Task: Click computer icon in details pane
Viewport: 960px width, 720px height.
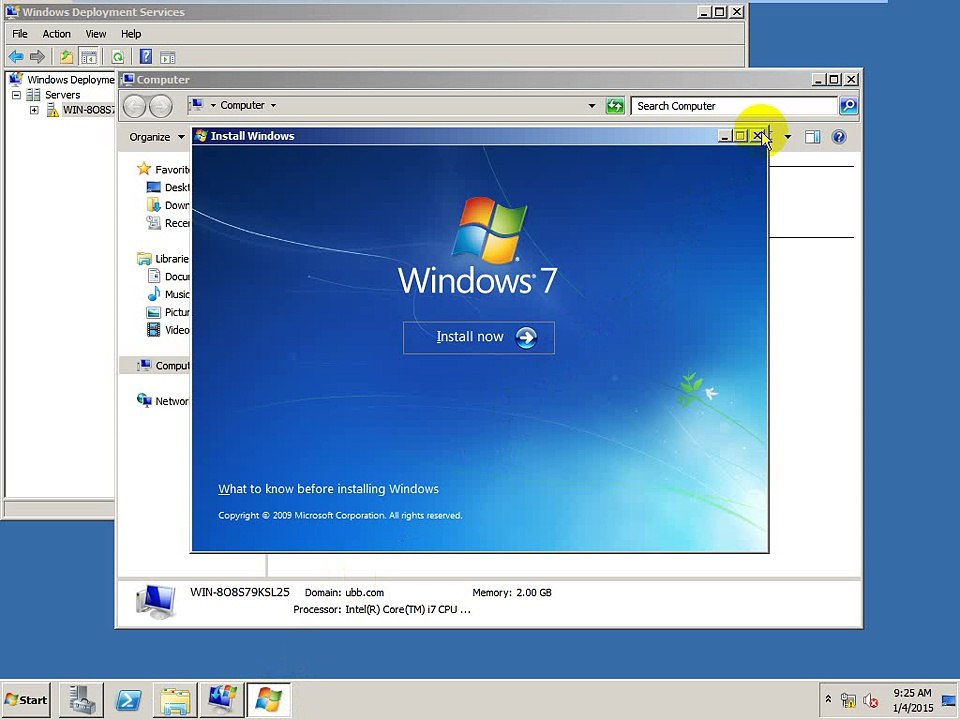Action: point(156,601)
